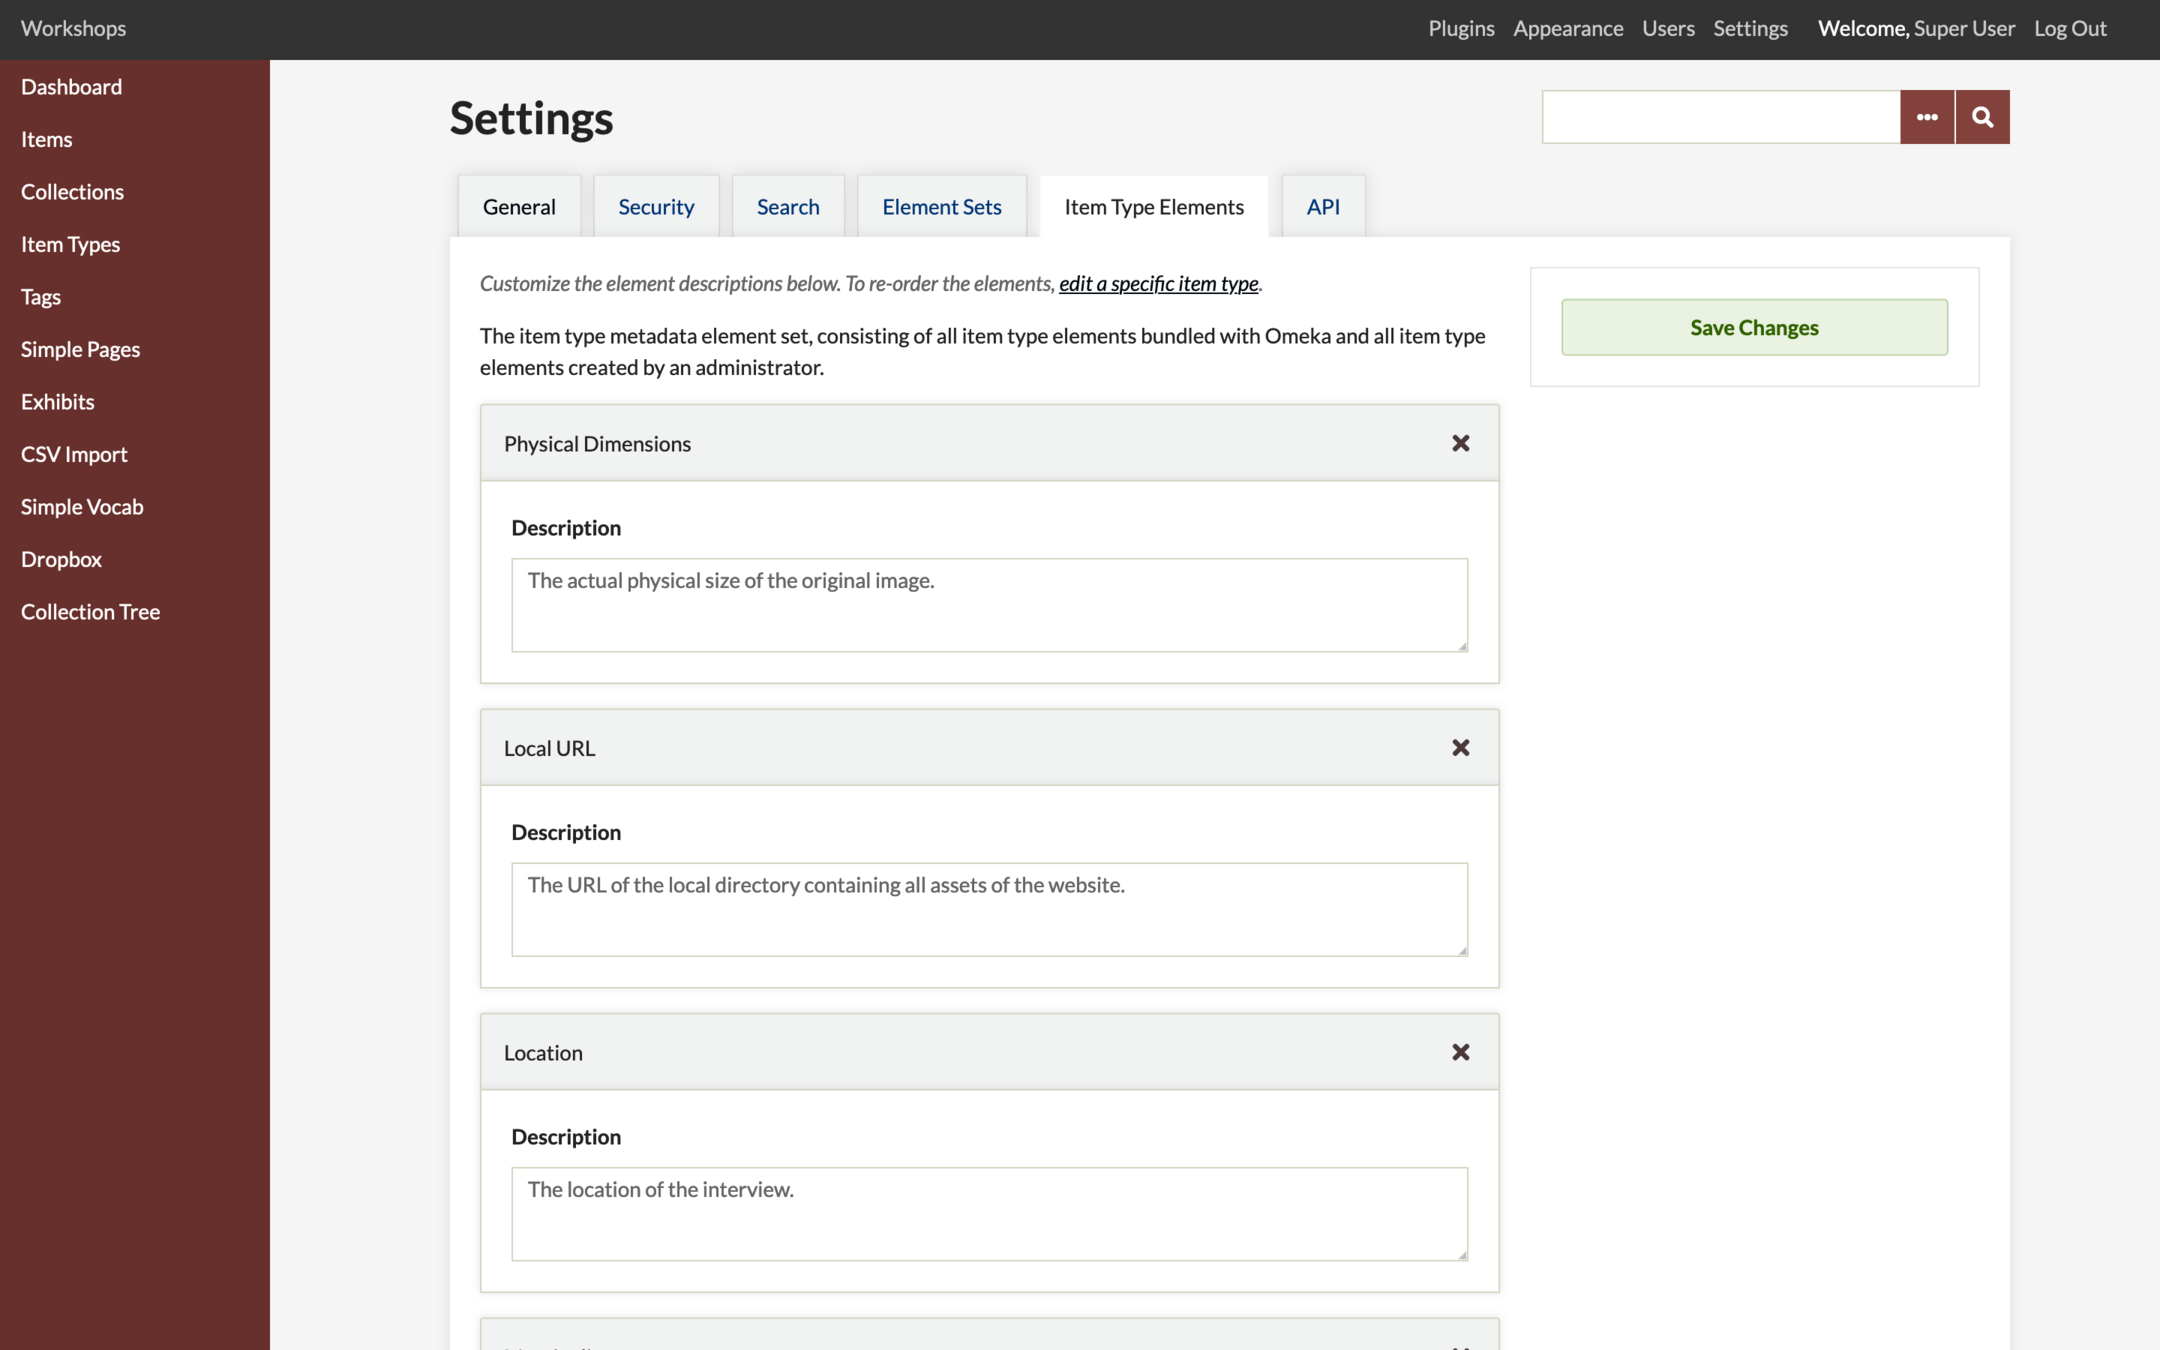This screenshot has height=1350, width=2160.
Task: Open Plugins from the top navigation
Action: tap(1461, 28)
